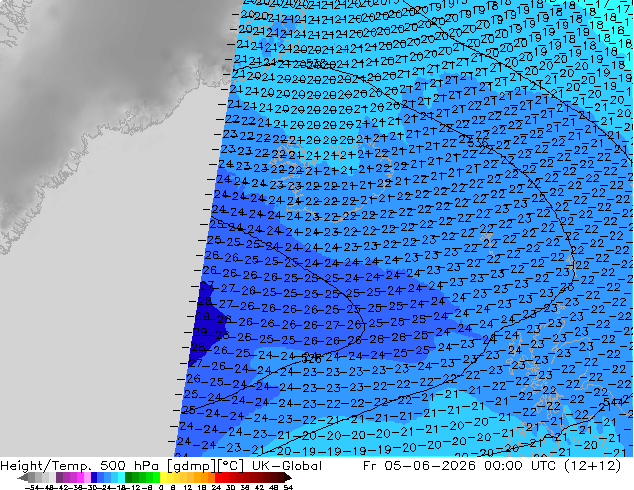Click the 544 contour label near the right edge
The image size is (634, 490).
(613, 401)
